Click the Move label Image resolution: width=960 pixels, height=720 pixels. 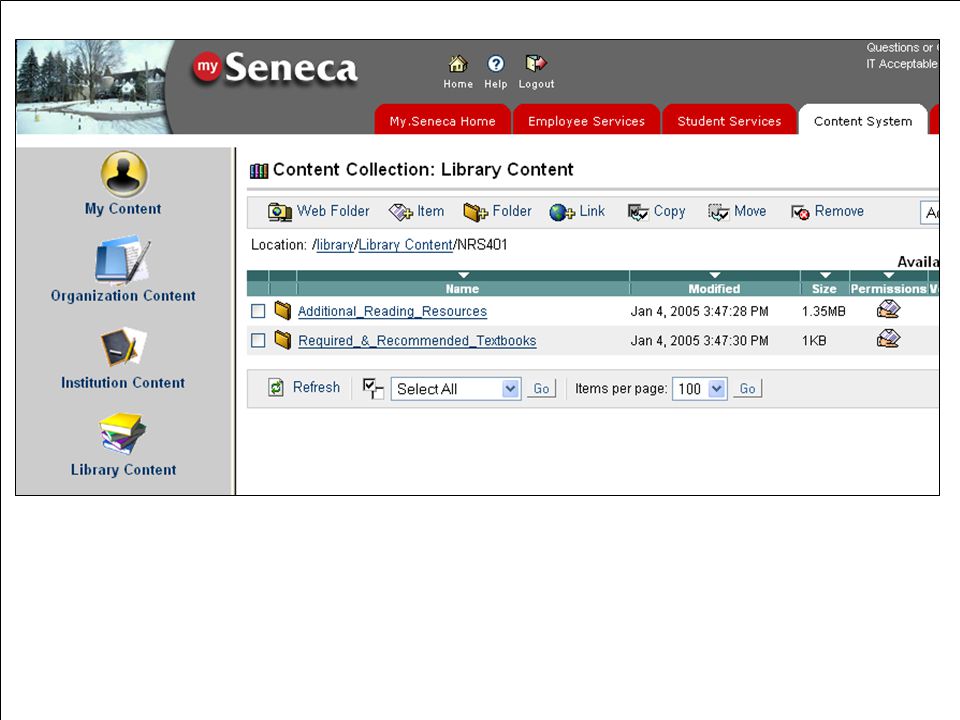pos(750,211)
